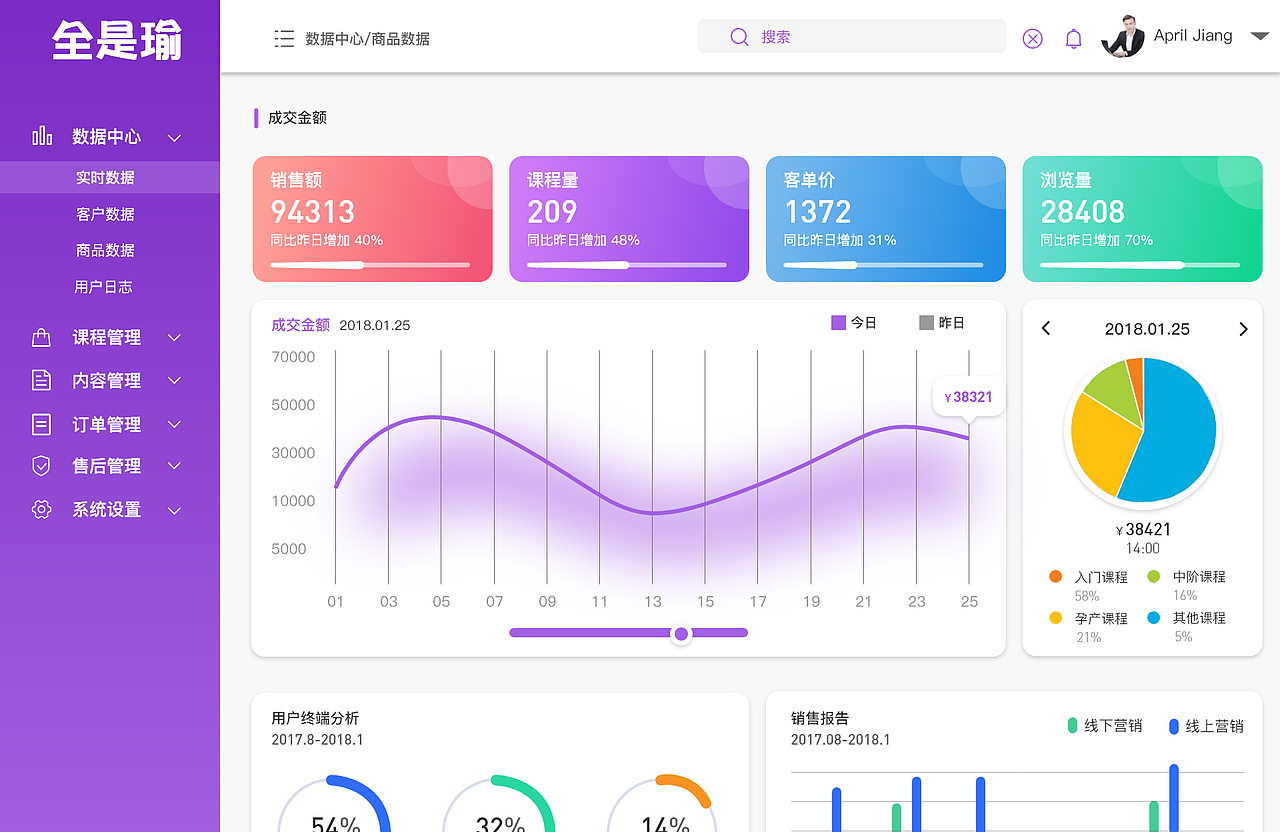Toggle 入门课程 orange legend dot

click(1055, 577)
